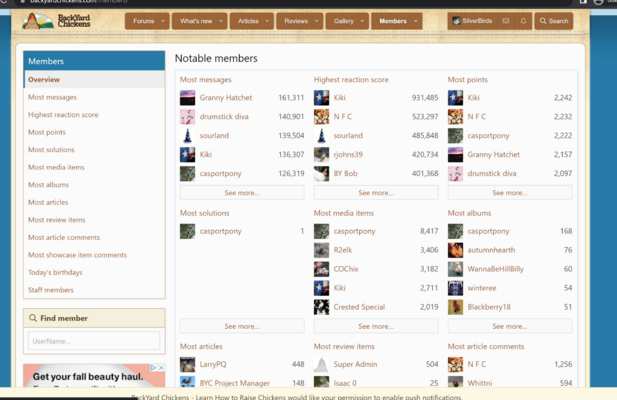
Task: Expand the Gallery dropdown arrow
Action: pyautogui.click(x=362, y=21)
